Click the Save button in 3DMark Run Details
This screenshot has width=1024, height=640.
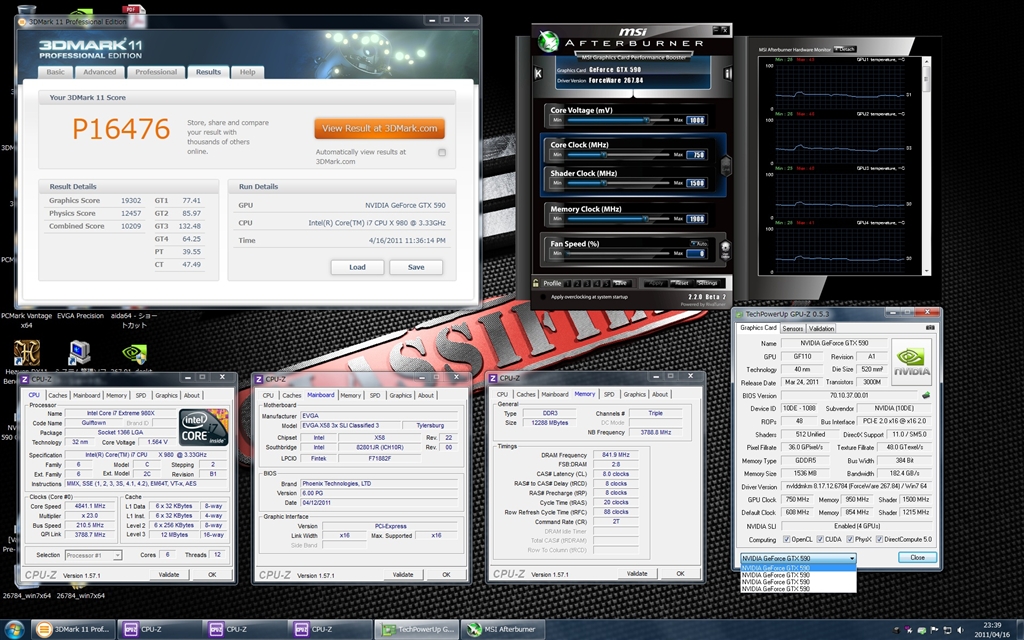point(416,267)
